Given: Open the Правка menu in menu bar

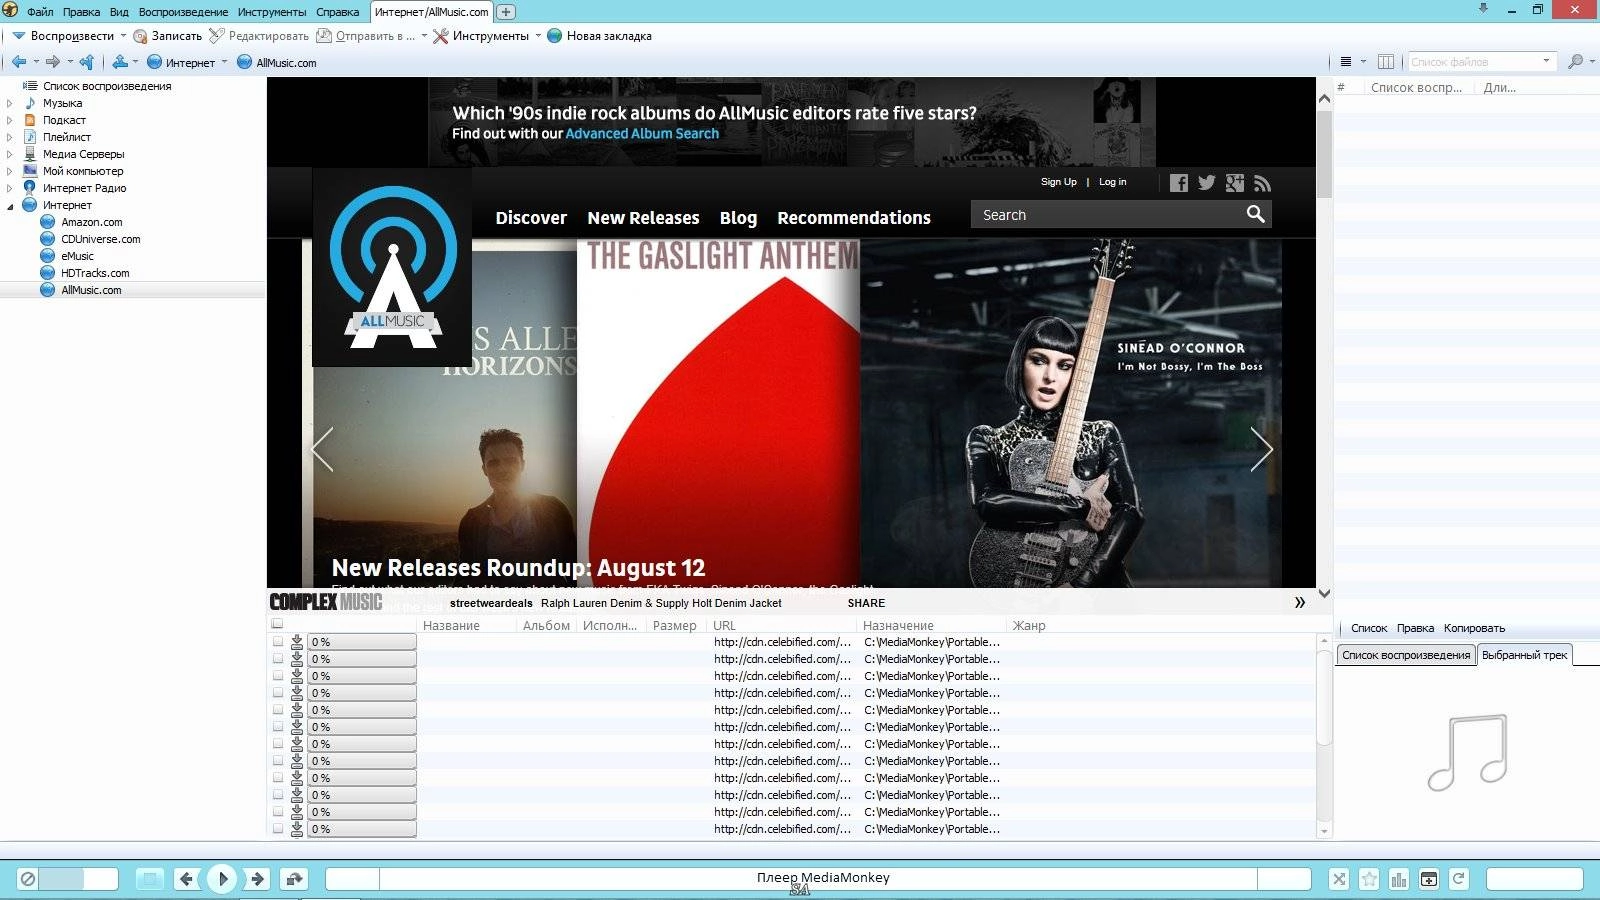Looking at the screenshot, I should (81, 12).
